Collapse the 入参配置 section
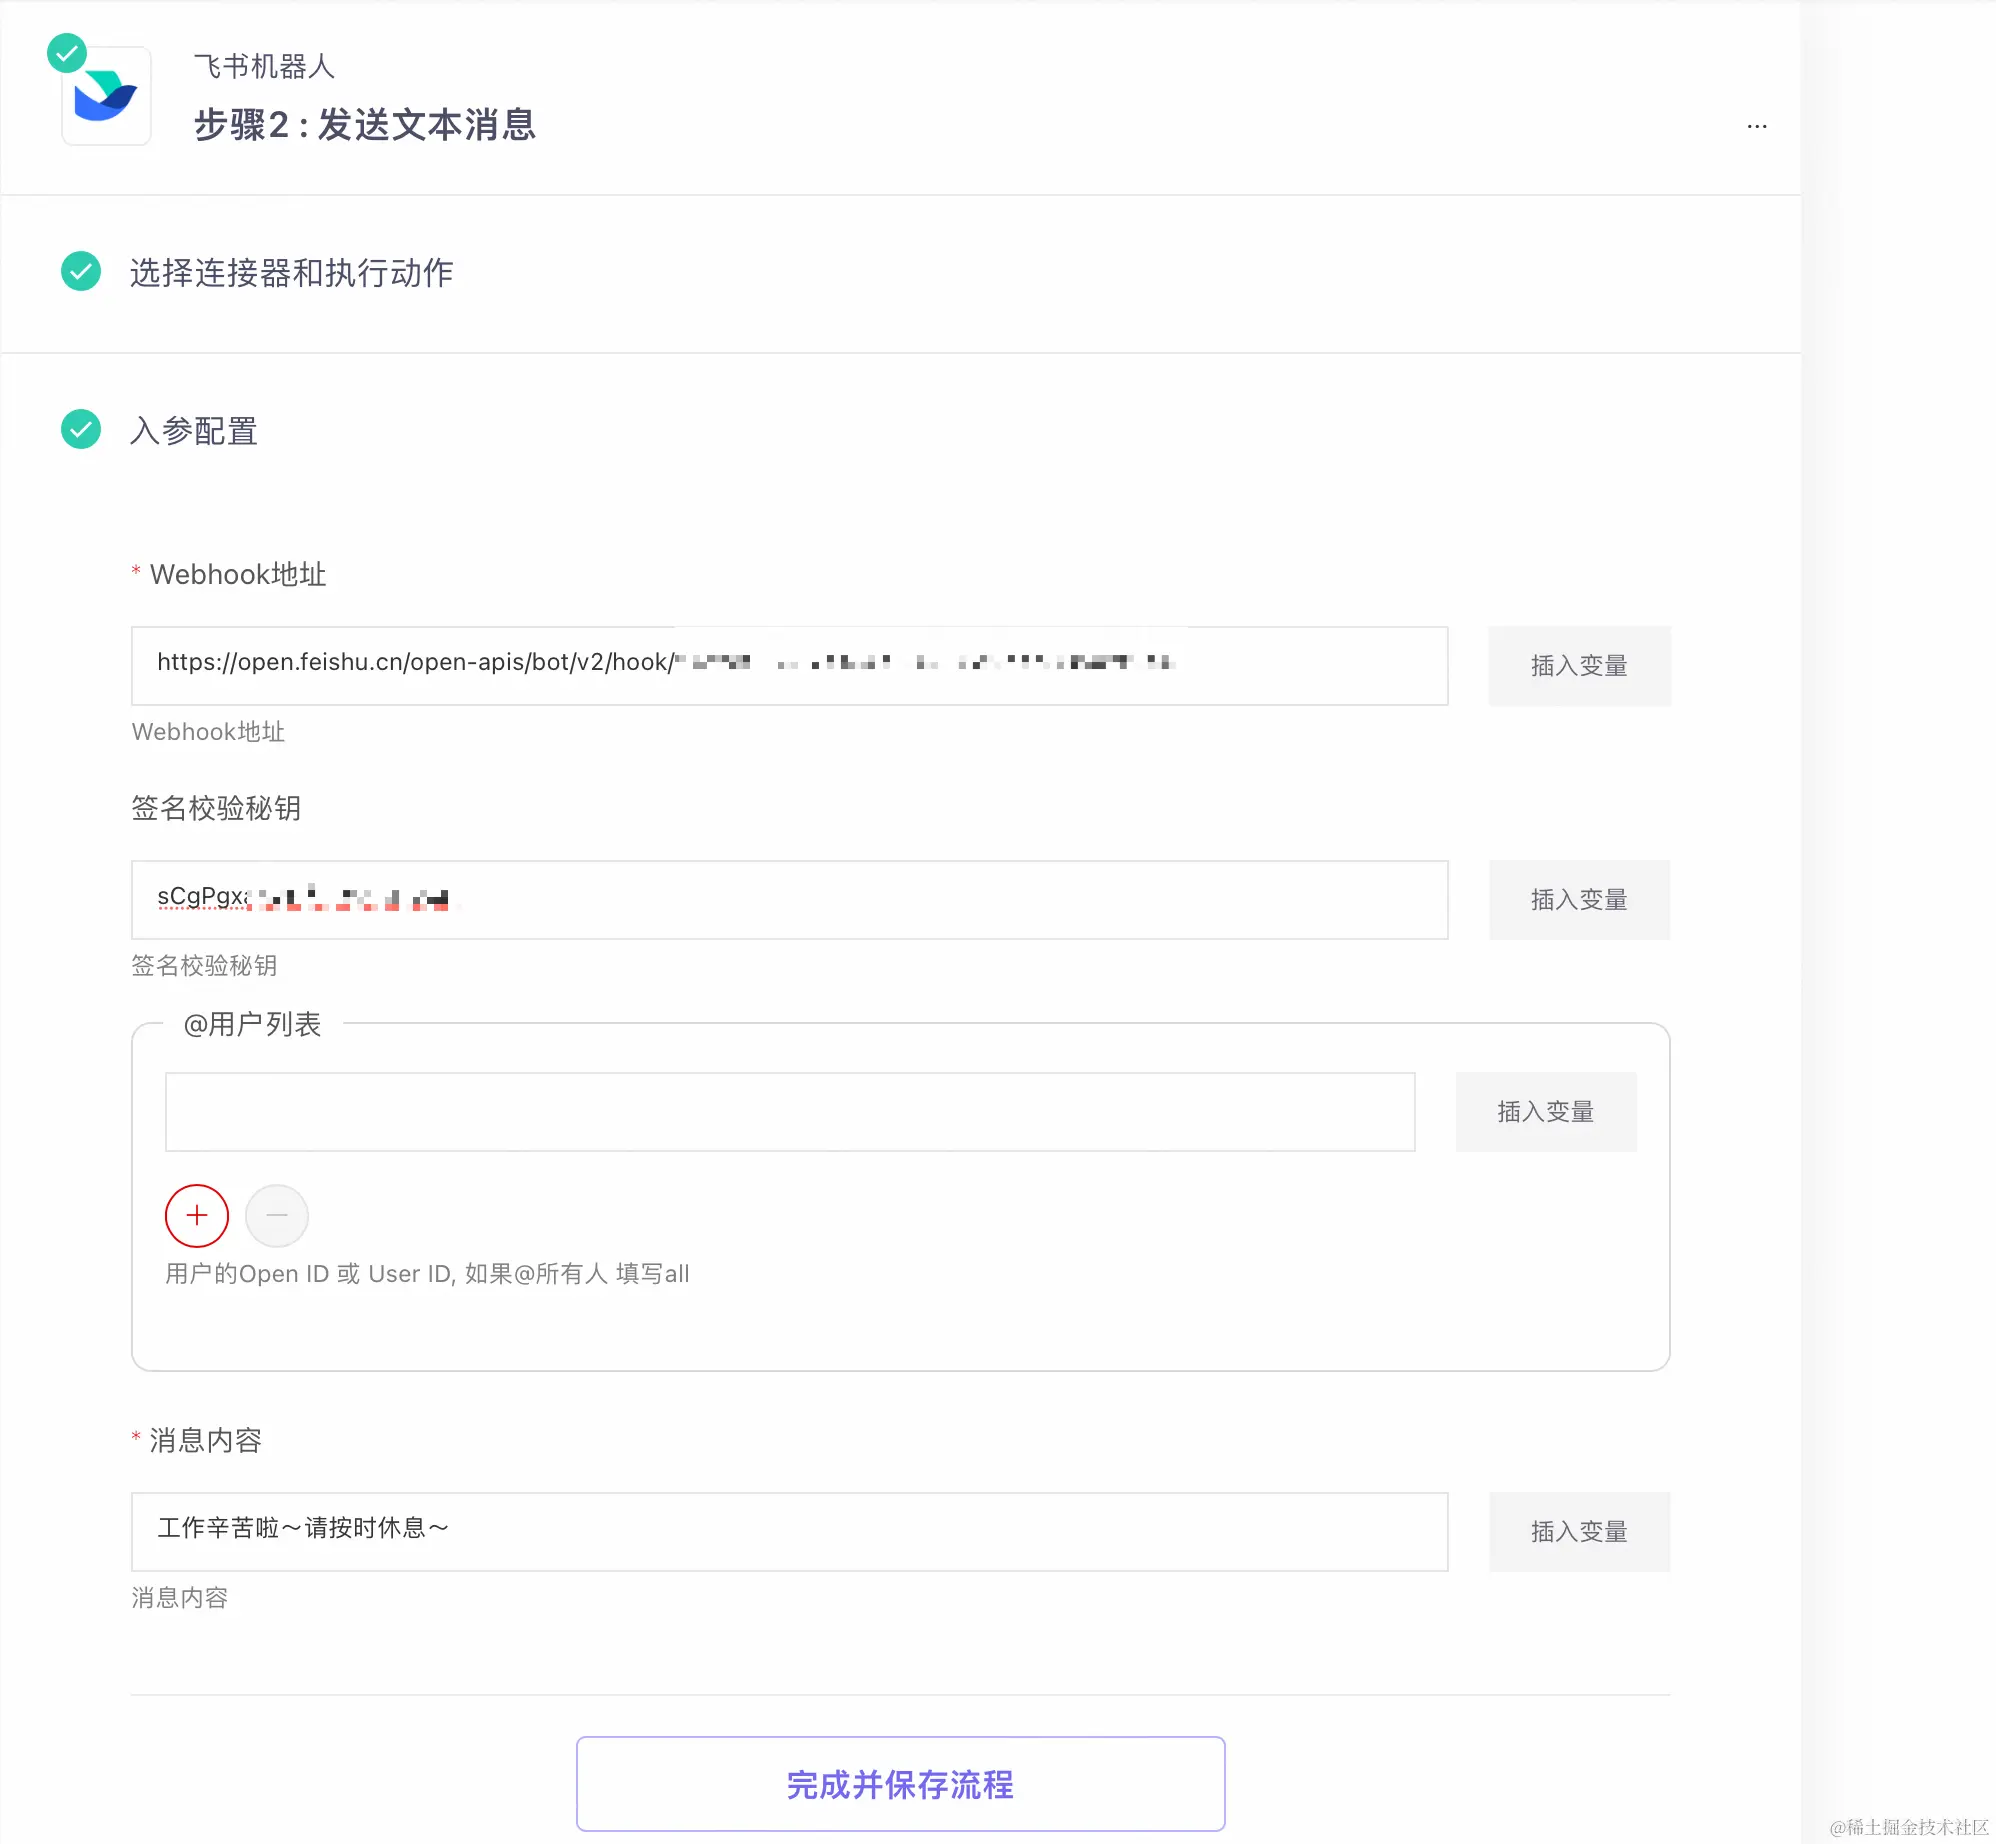Screen dimensions: 1996x1844 click(x=194, y=431)
